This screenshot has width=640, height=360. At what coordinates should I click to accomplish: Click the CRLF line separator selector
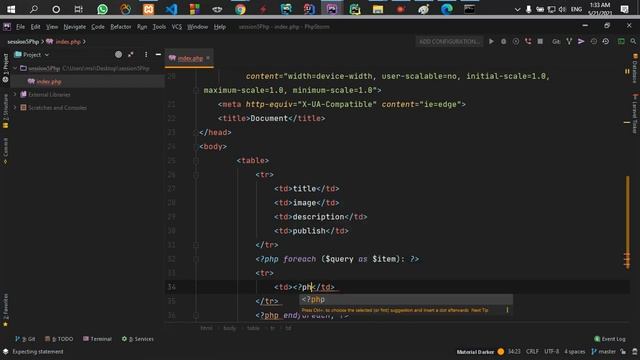532,351
